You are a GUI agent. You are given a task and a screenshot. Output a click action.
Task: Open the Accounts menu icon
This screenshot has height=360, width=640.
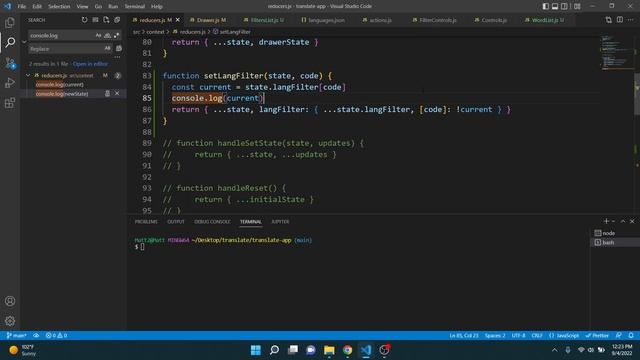[x=10, y=301]
